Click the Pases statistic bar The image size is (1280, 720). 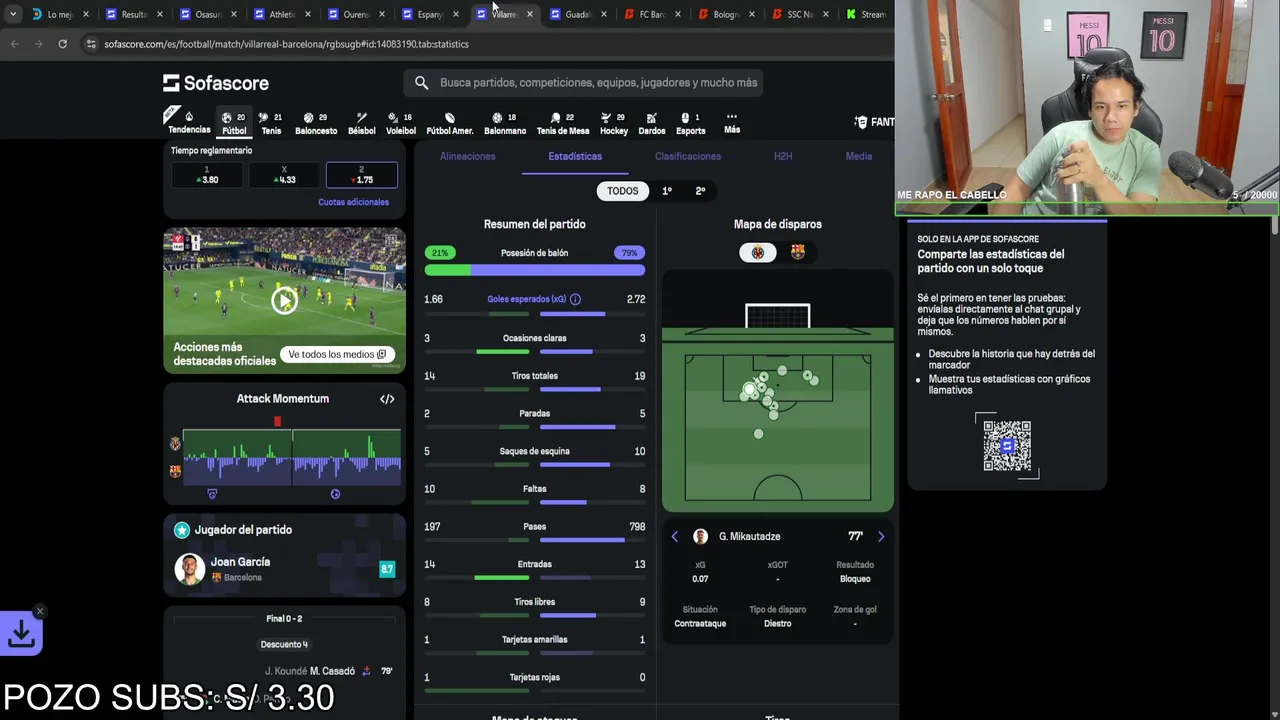535,540
